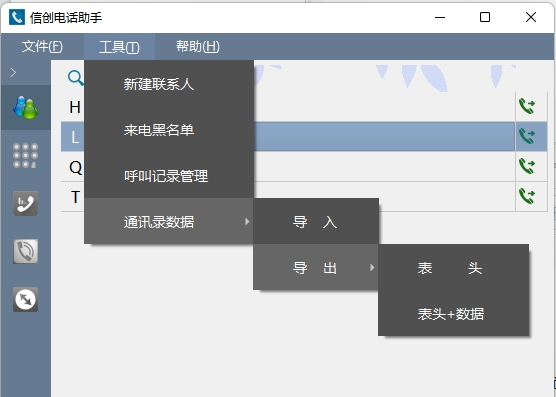
Task: Click the submenu arrow beside 通讯录数据
Action: point(247,222)
